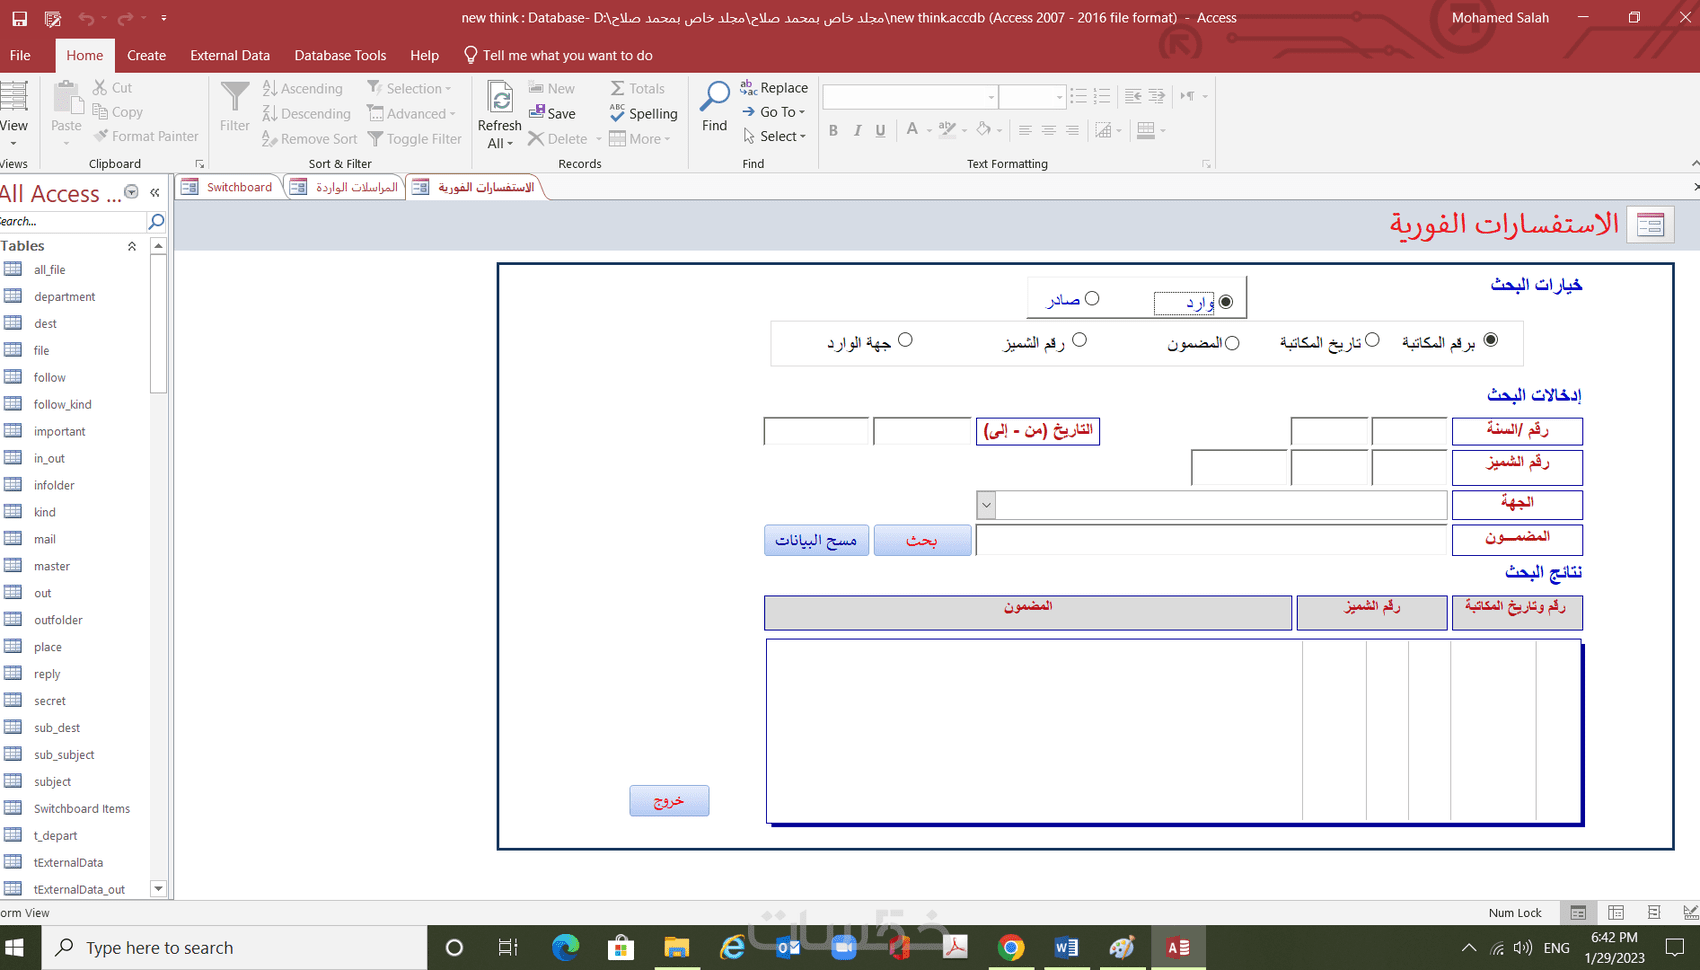Open Google Chrome from taskbar

click(x=1011, y=947)
